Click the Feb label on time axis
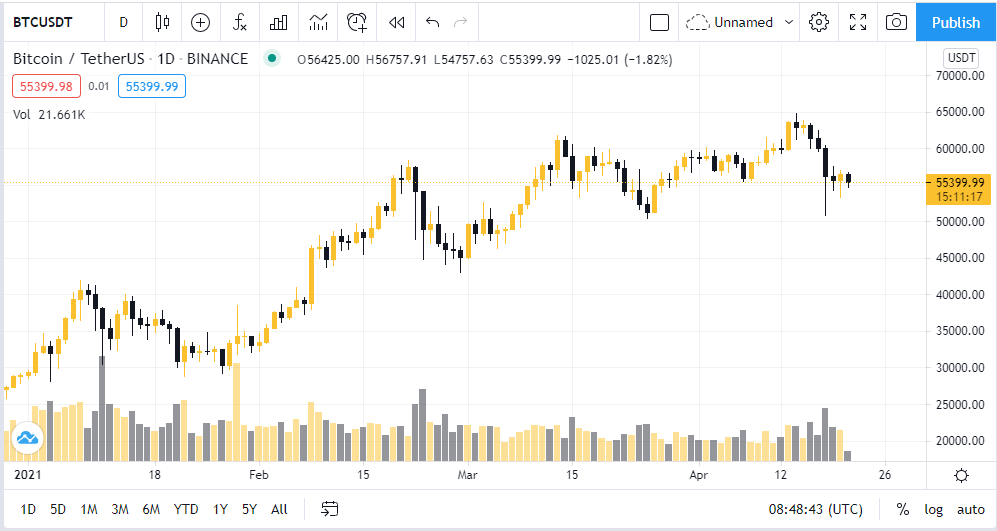The image size is (997, 531). [x=259, y=474]
